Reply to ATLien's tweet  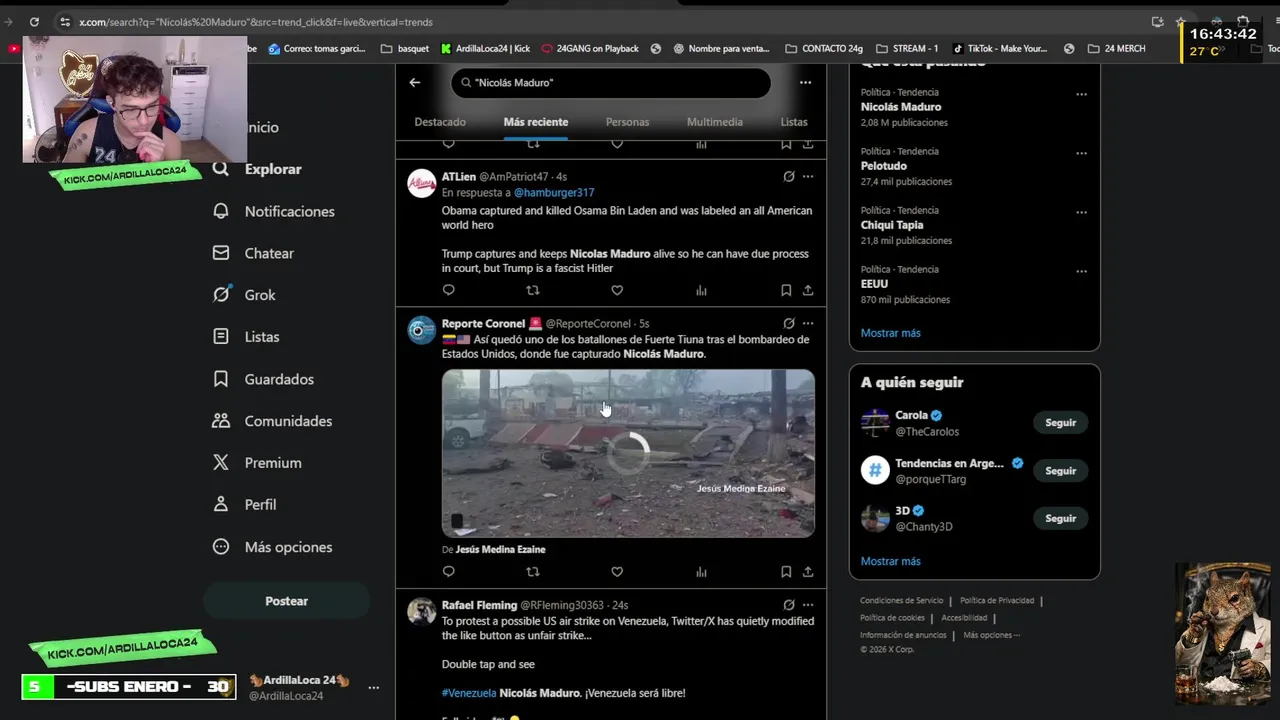pos(448,290)
